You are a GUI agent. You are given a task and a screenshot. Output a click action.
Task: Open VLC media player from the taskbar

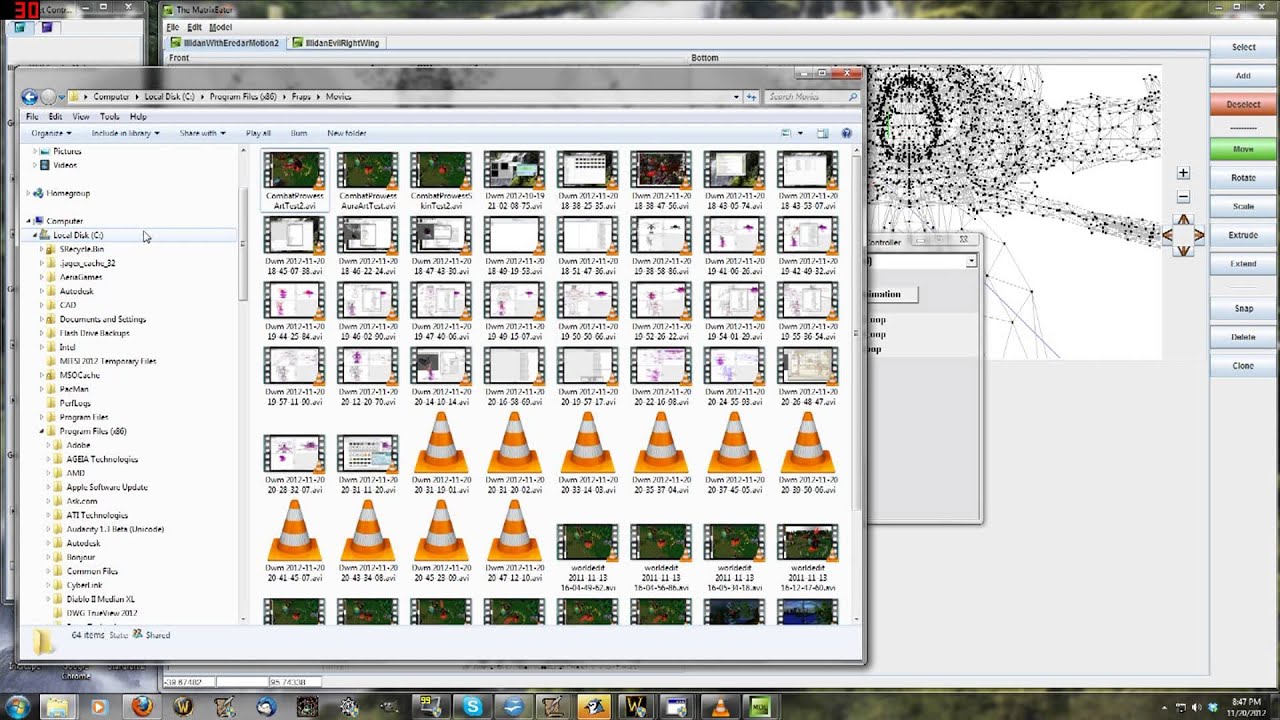tap(718, 707)
